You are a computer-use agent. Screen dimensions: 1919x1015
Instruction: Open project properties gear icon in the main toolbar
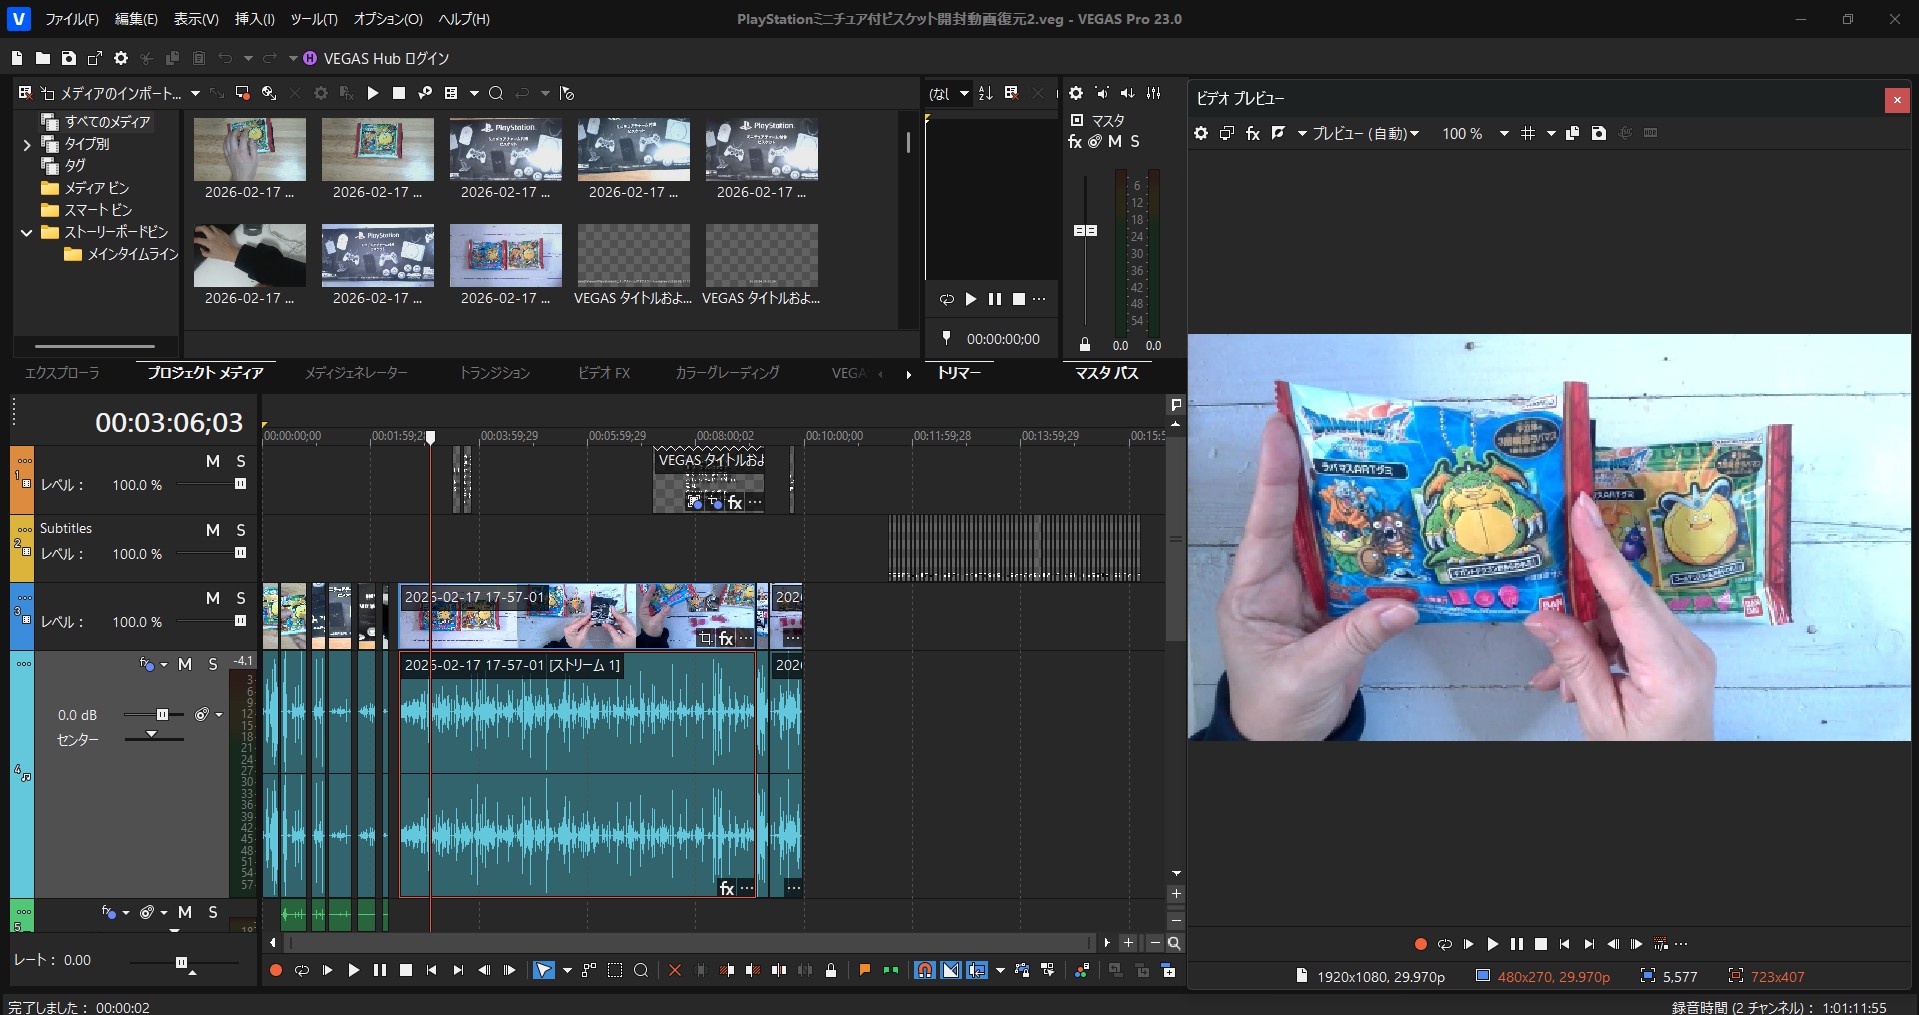pyautogui.click(x=121, y=58)
